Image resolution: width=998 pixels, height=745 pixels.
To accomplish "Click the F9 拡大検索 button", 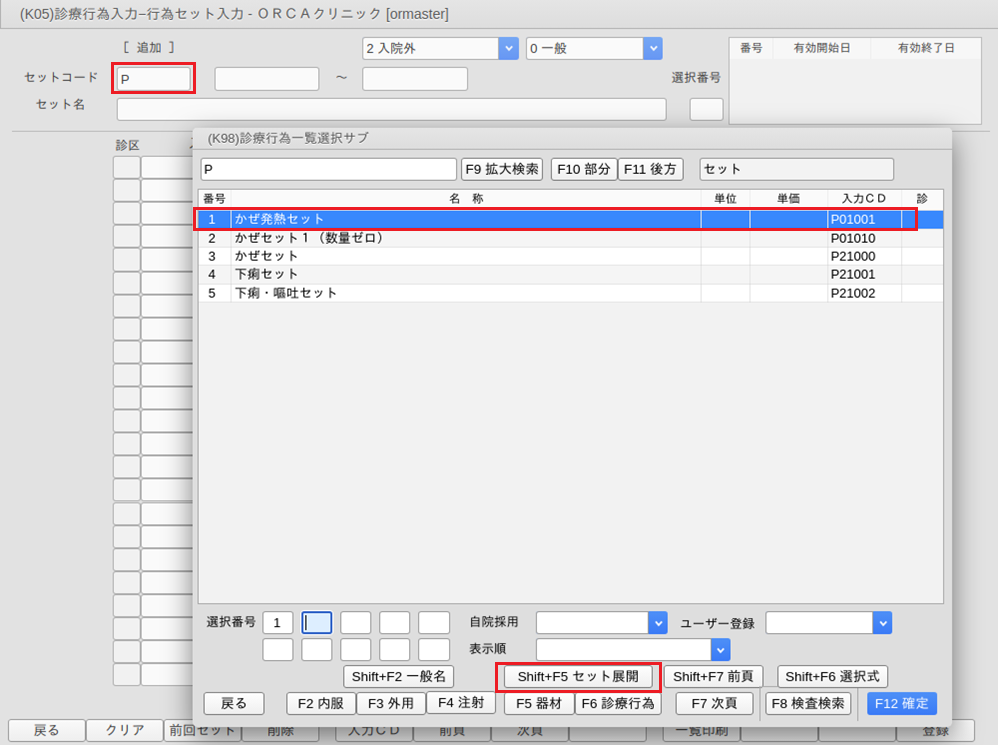I will (502, 170).
